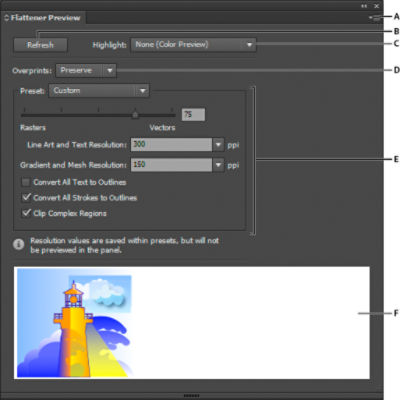The image size is (400, 400).
Task: Cycle panel view with Flattener Preview arrows
Action: click(6, 18)
